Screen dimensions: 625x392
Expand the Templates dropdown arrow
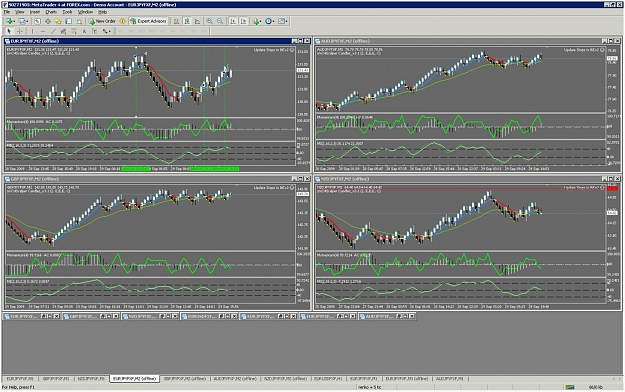tap(287, 21)
